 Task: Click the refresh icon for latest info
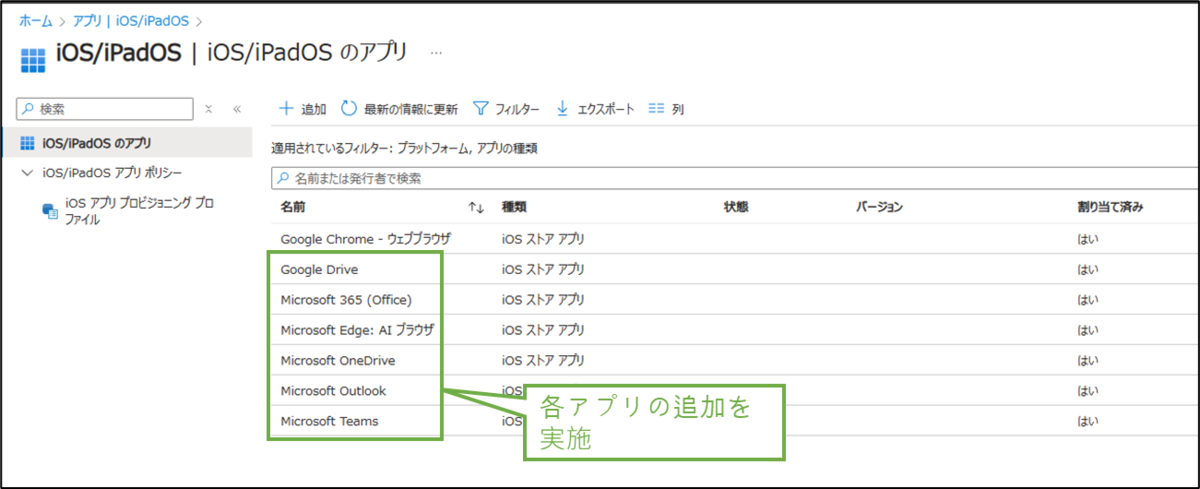(349, 108)
